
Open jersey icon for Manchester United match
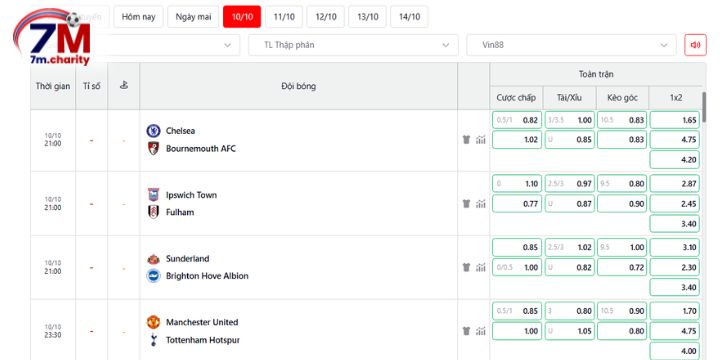pyautogui.click(x=467, y=331)
